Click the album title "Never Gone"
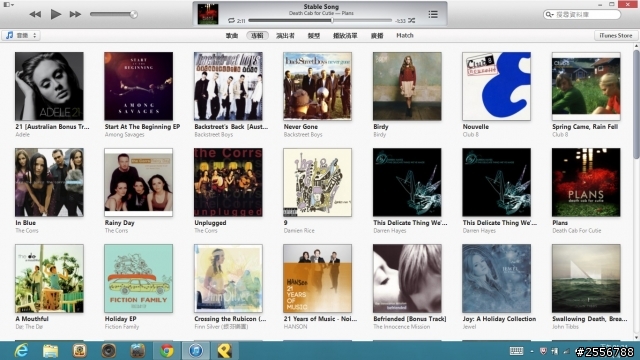This screenshot has width=640, height=360. [301, 127]
